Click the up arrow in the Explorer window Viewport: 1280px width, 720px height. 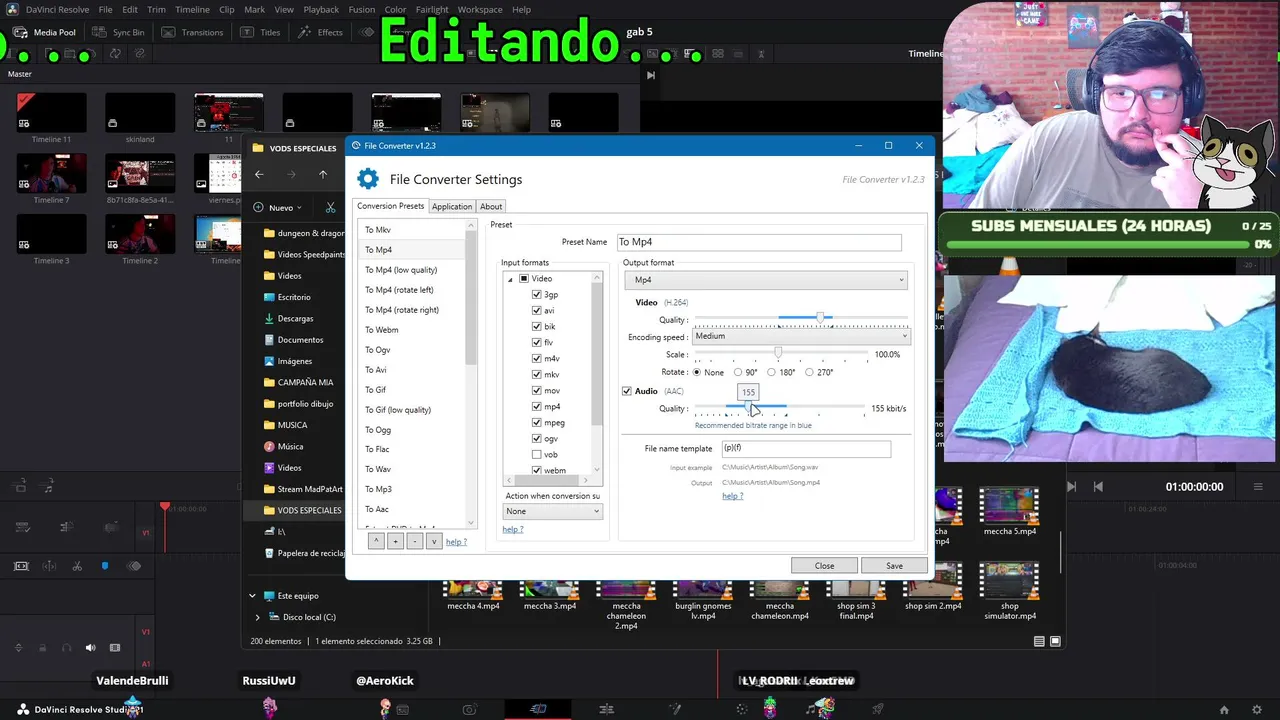(323, 174)
